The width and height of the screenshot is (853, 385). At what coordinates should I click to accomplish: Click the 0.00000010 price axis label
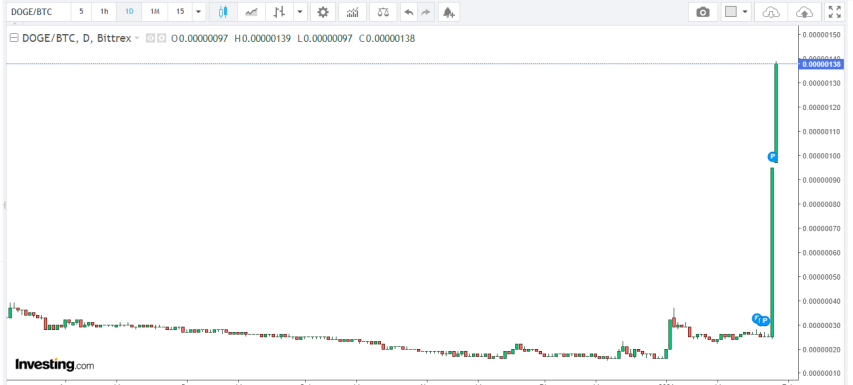(x=821, y=374)
